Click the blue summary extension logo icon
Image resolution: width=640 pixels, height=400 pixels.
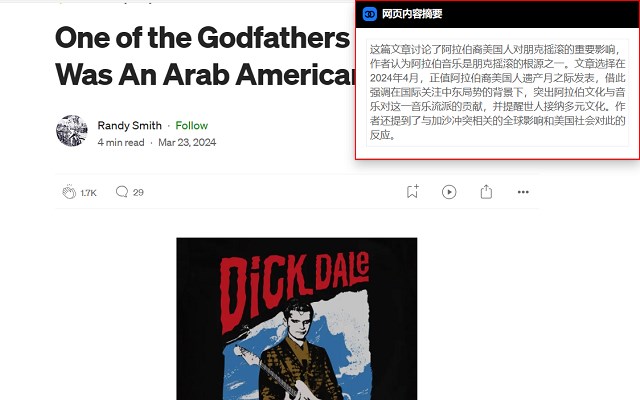coord(370,14)
